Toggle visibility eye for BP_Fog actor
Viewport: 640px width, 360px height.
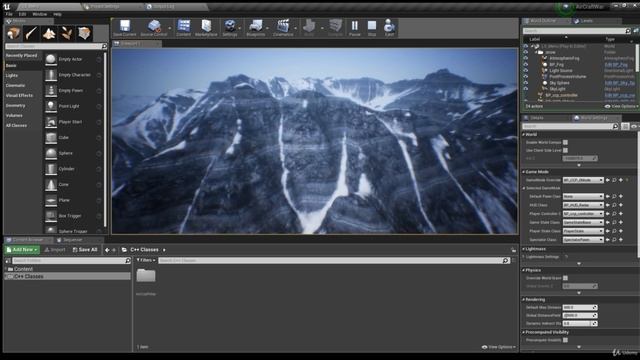(x=526, y=64)
